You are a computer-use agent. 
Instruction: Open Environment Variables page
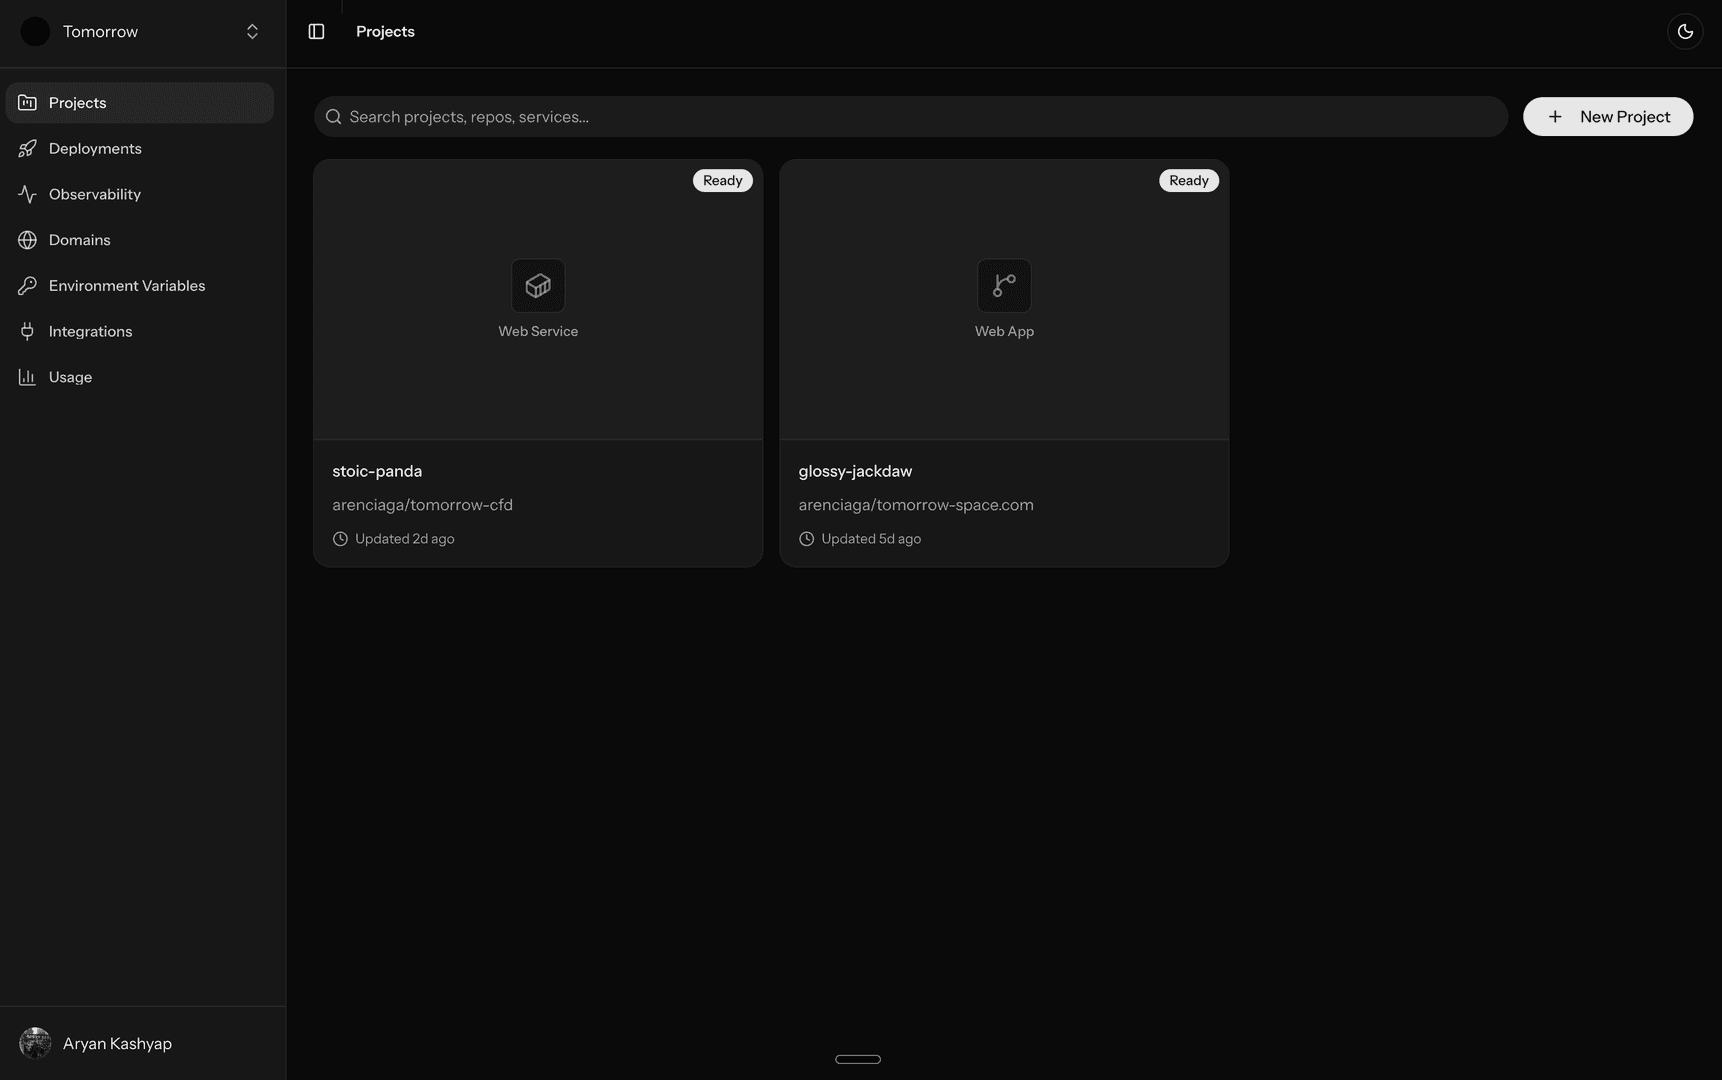click(x=140, y=286)
